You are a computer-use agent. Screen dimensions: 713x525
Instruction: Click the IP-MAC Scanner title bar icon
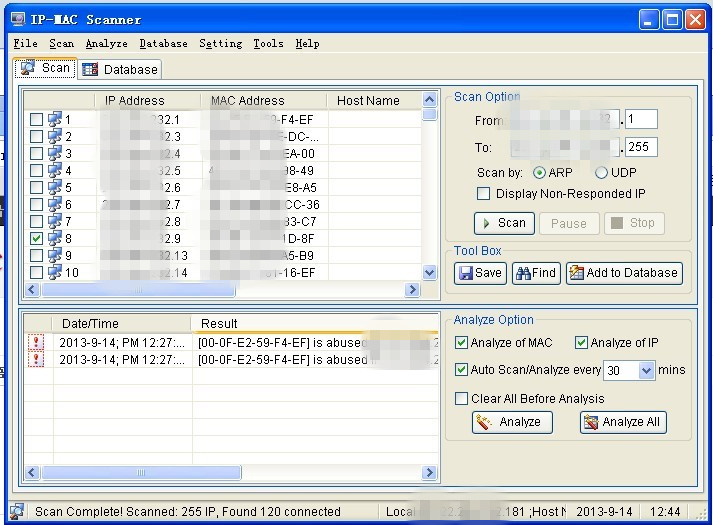(x=18, y=19)
